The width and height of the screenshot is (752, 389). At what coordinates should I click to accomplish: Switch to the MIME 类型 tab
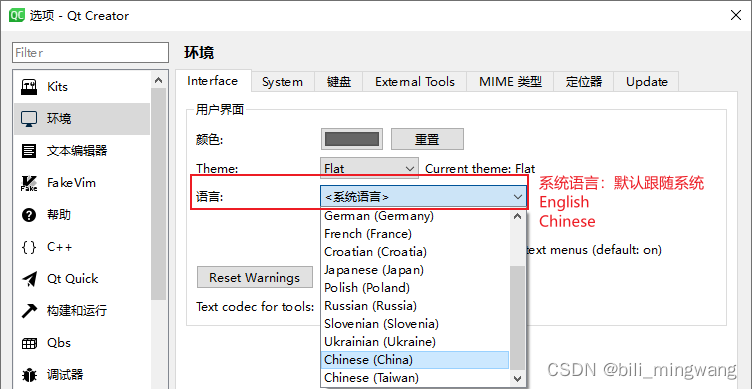click(510, 82)
